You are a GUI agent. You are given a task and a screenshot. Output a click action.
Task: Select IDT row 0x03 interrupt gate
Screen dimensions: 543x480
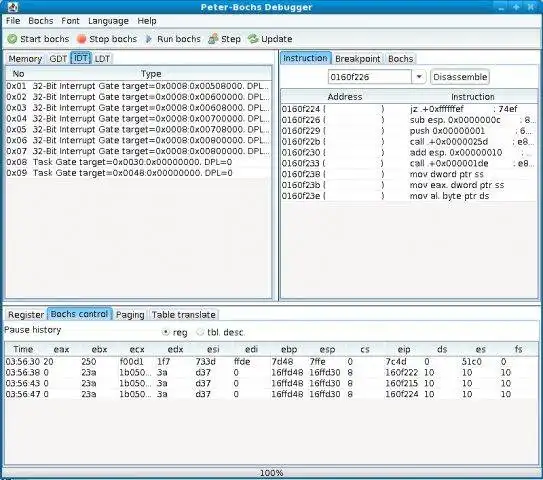tap(139, 108)
